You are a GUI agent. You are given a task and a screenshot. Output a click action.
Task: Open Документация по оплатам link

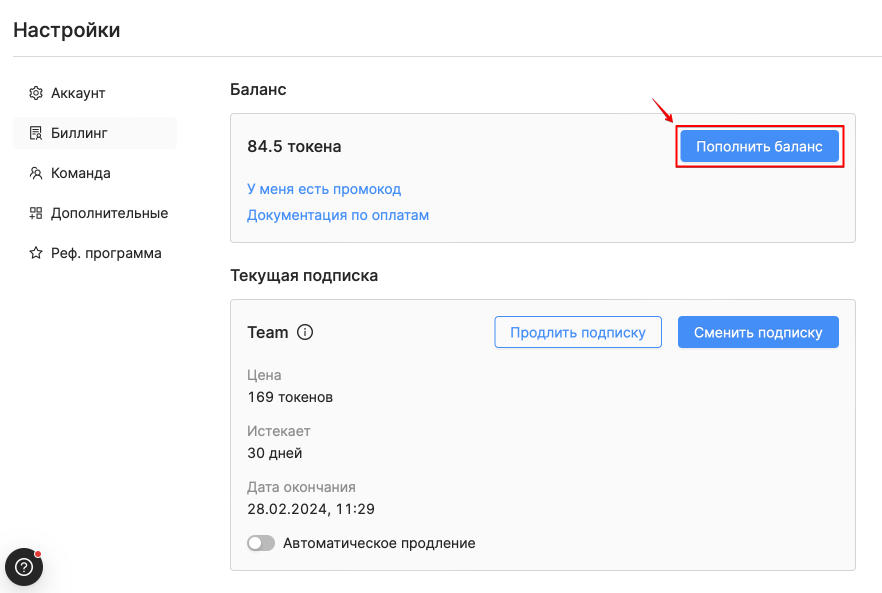(x=338, y=215)
